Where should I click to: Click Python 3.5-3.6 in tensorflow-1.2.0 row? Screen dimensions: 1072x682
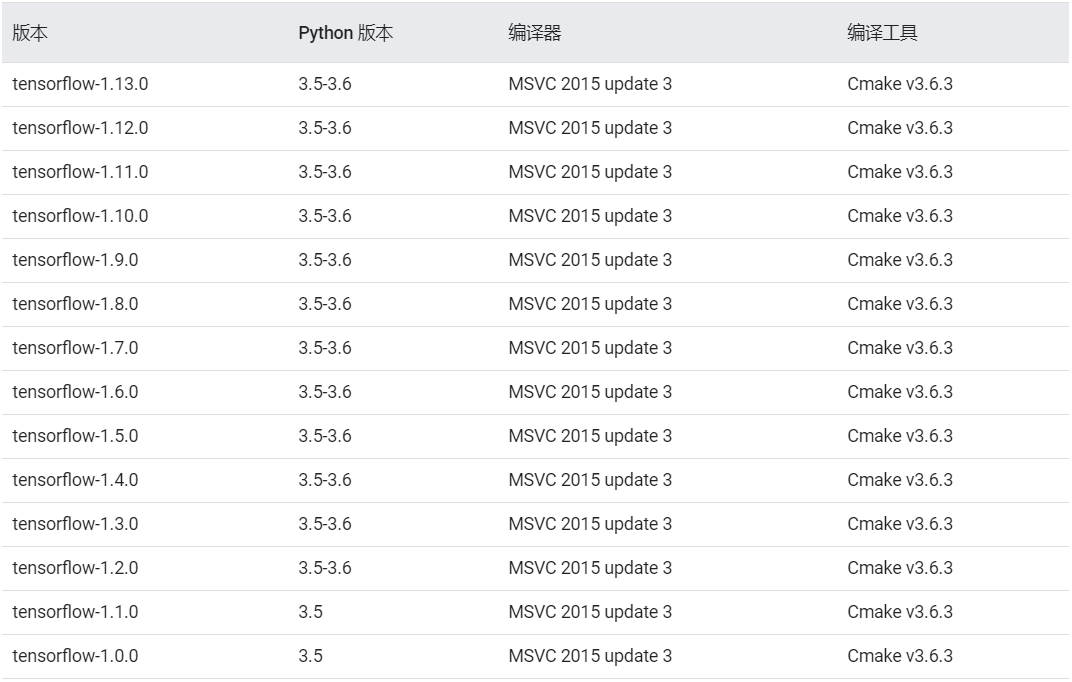pos(325,568)
